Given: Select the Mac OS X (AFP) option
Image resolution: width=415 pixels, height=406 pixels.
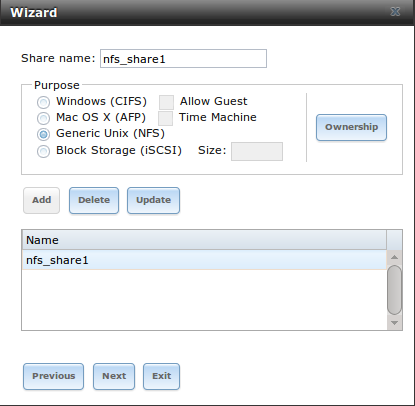Looking at the screenshot, I should [x=43, y=118].
